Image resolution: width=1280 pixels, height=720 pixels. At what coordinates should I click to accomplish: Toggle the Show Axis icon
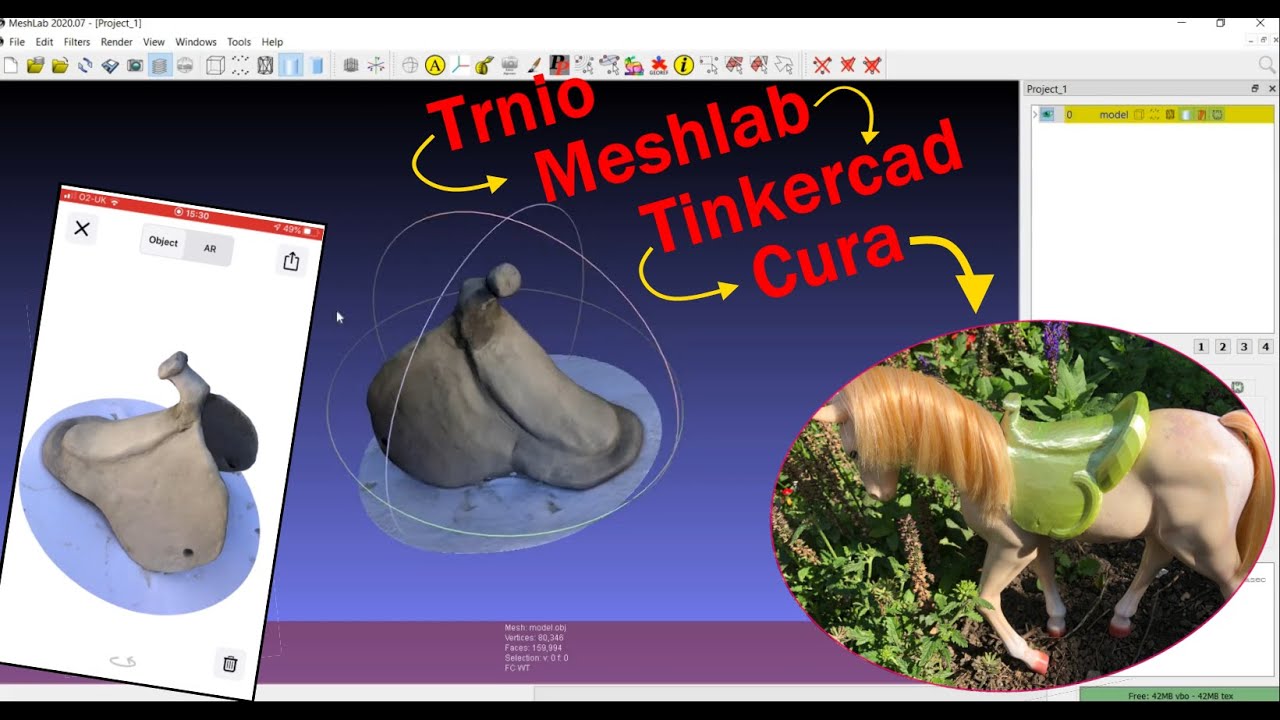[x=376, y=66]
